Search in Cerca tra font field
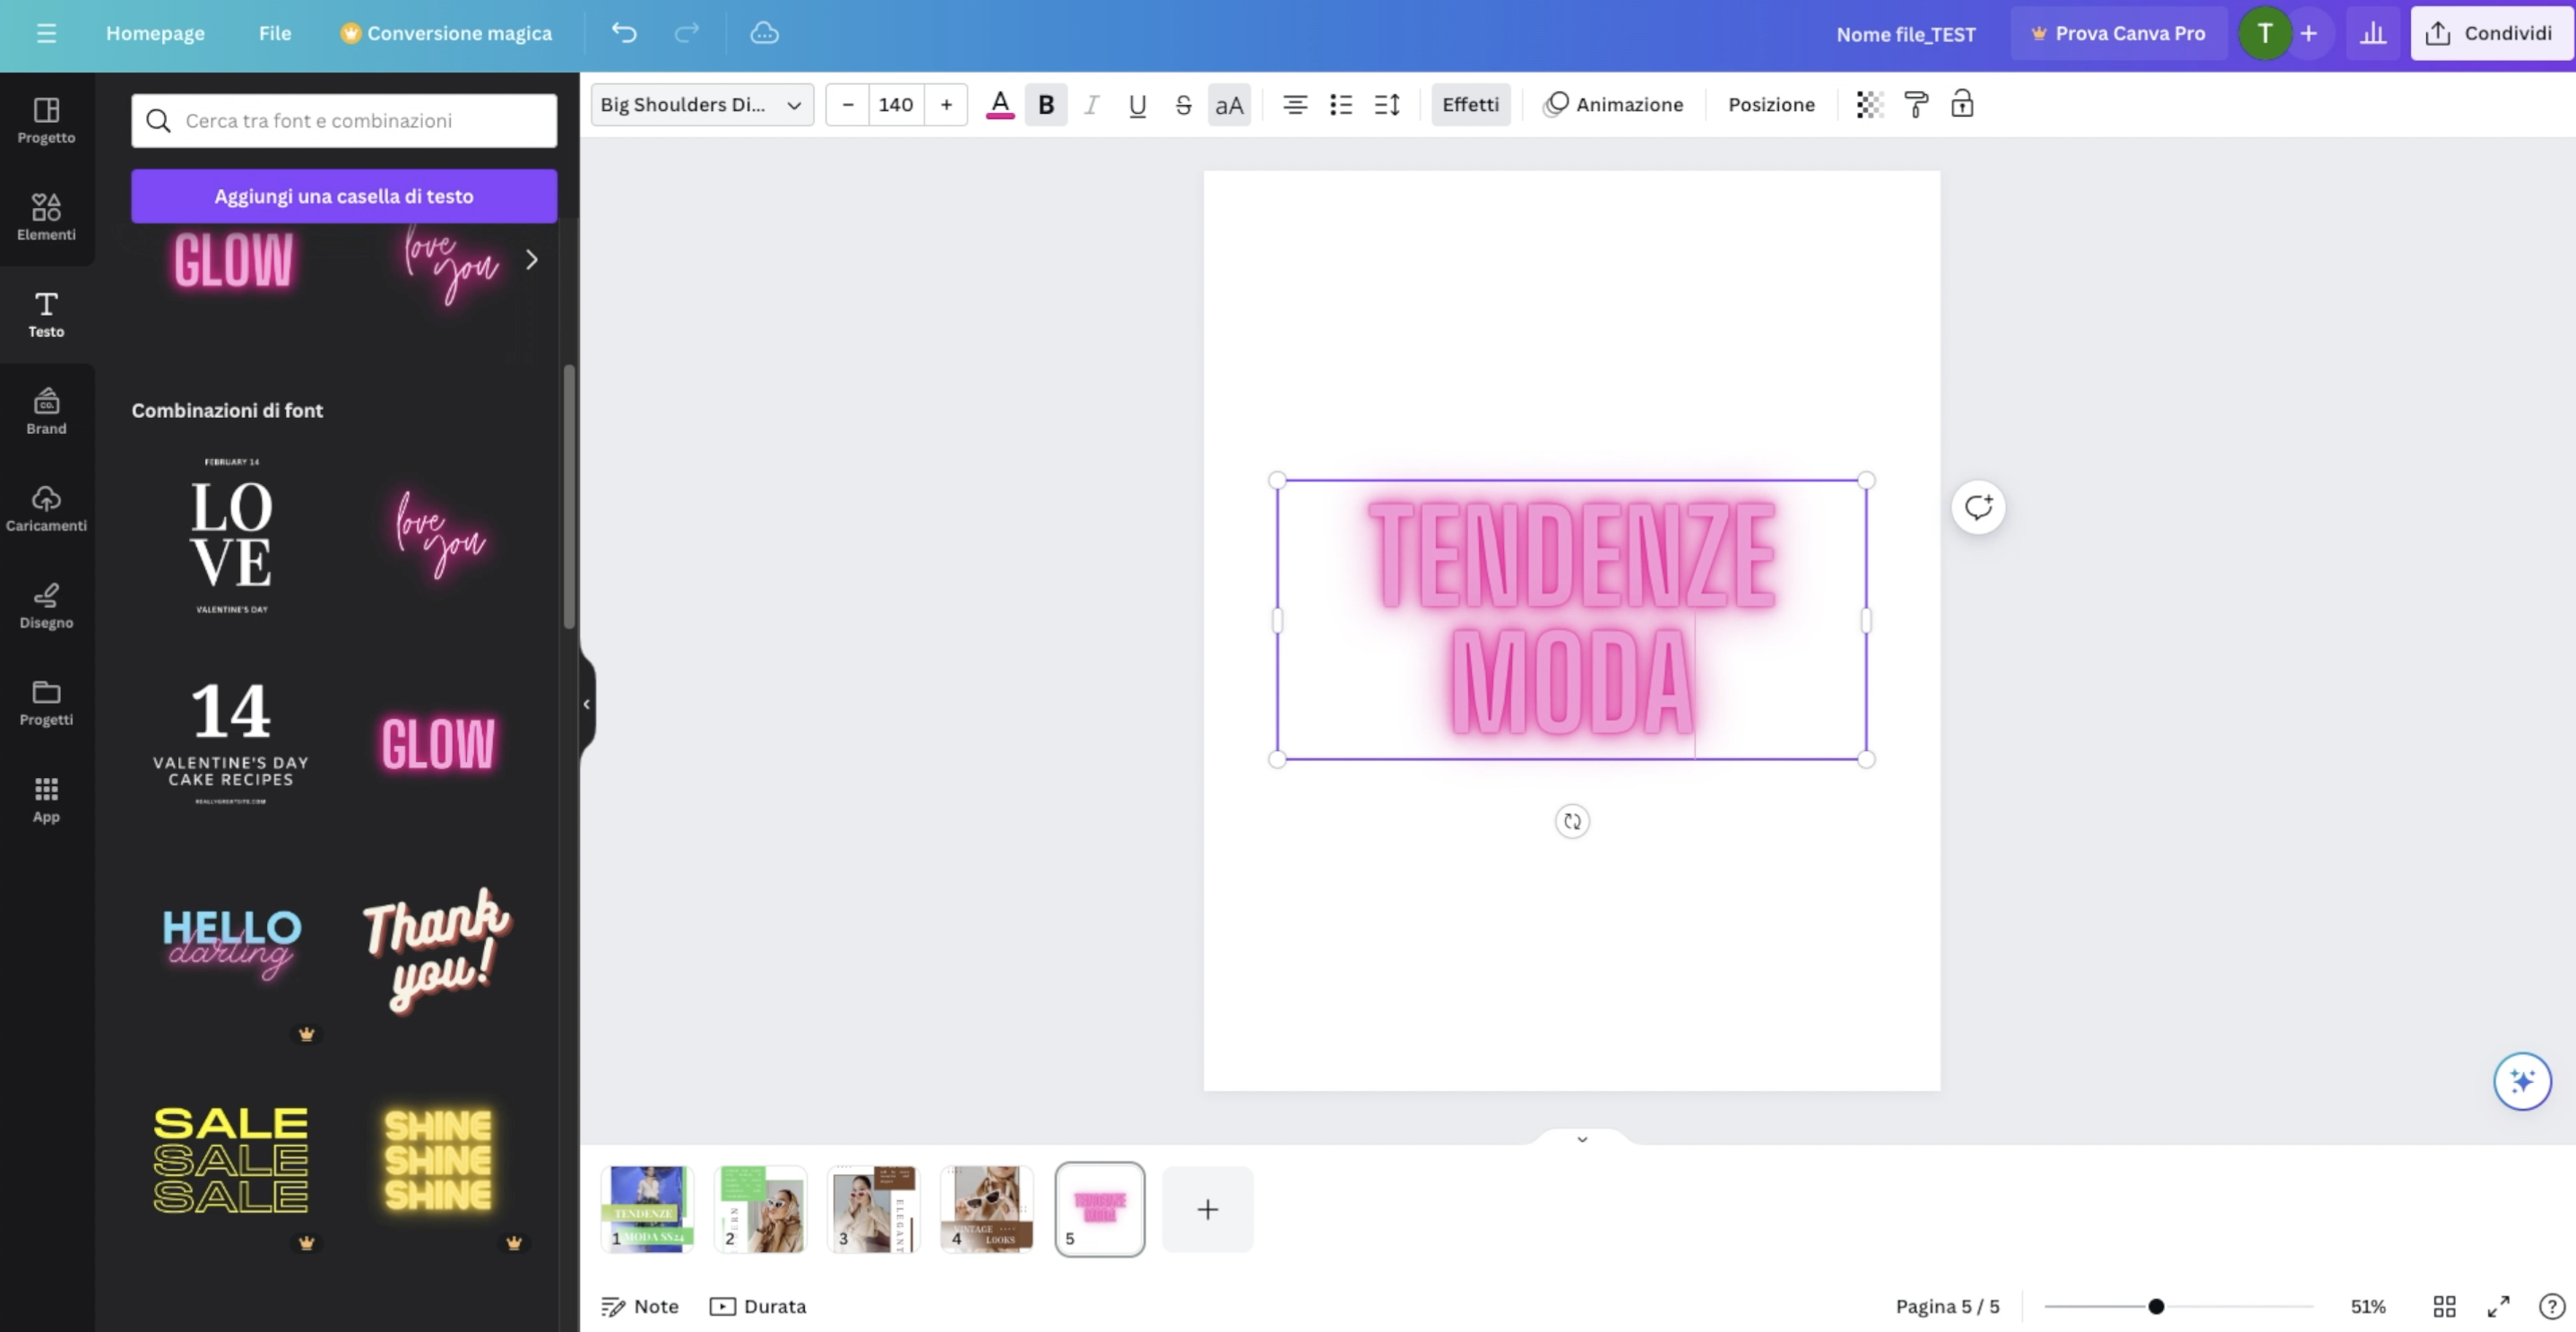This screenshot has width=2576, height=1332. [x=344, y=120]
